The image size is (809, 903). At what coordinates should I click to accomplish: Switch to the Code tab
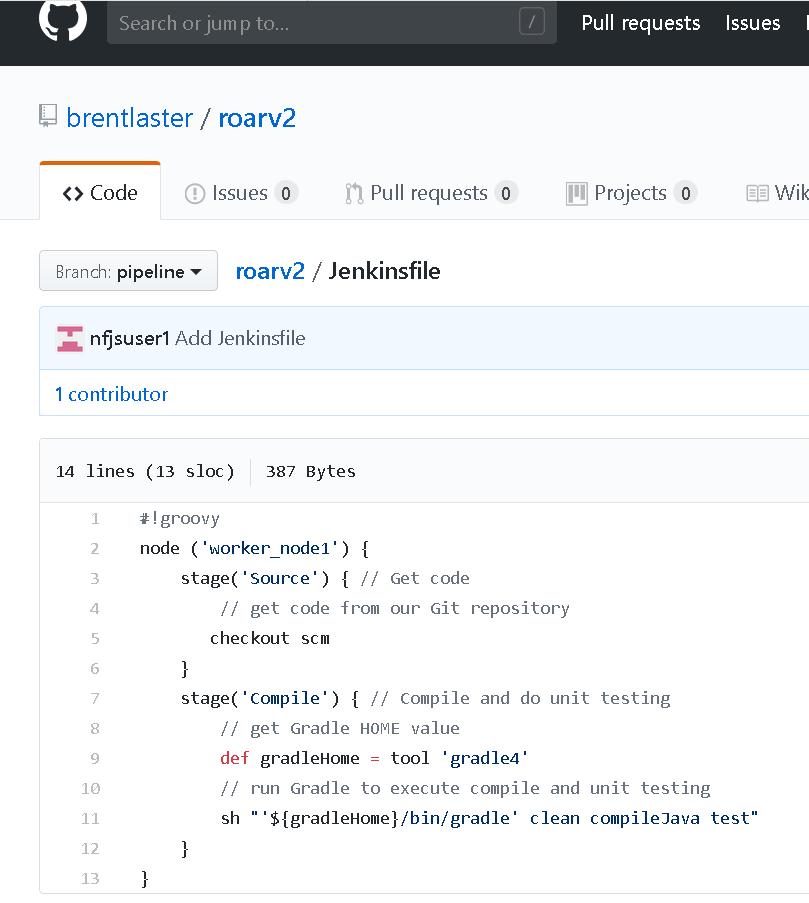[100, 193]
